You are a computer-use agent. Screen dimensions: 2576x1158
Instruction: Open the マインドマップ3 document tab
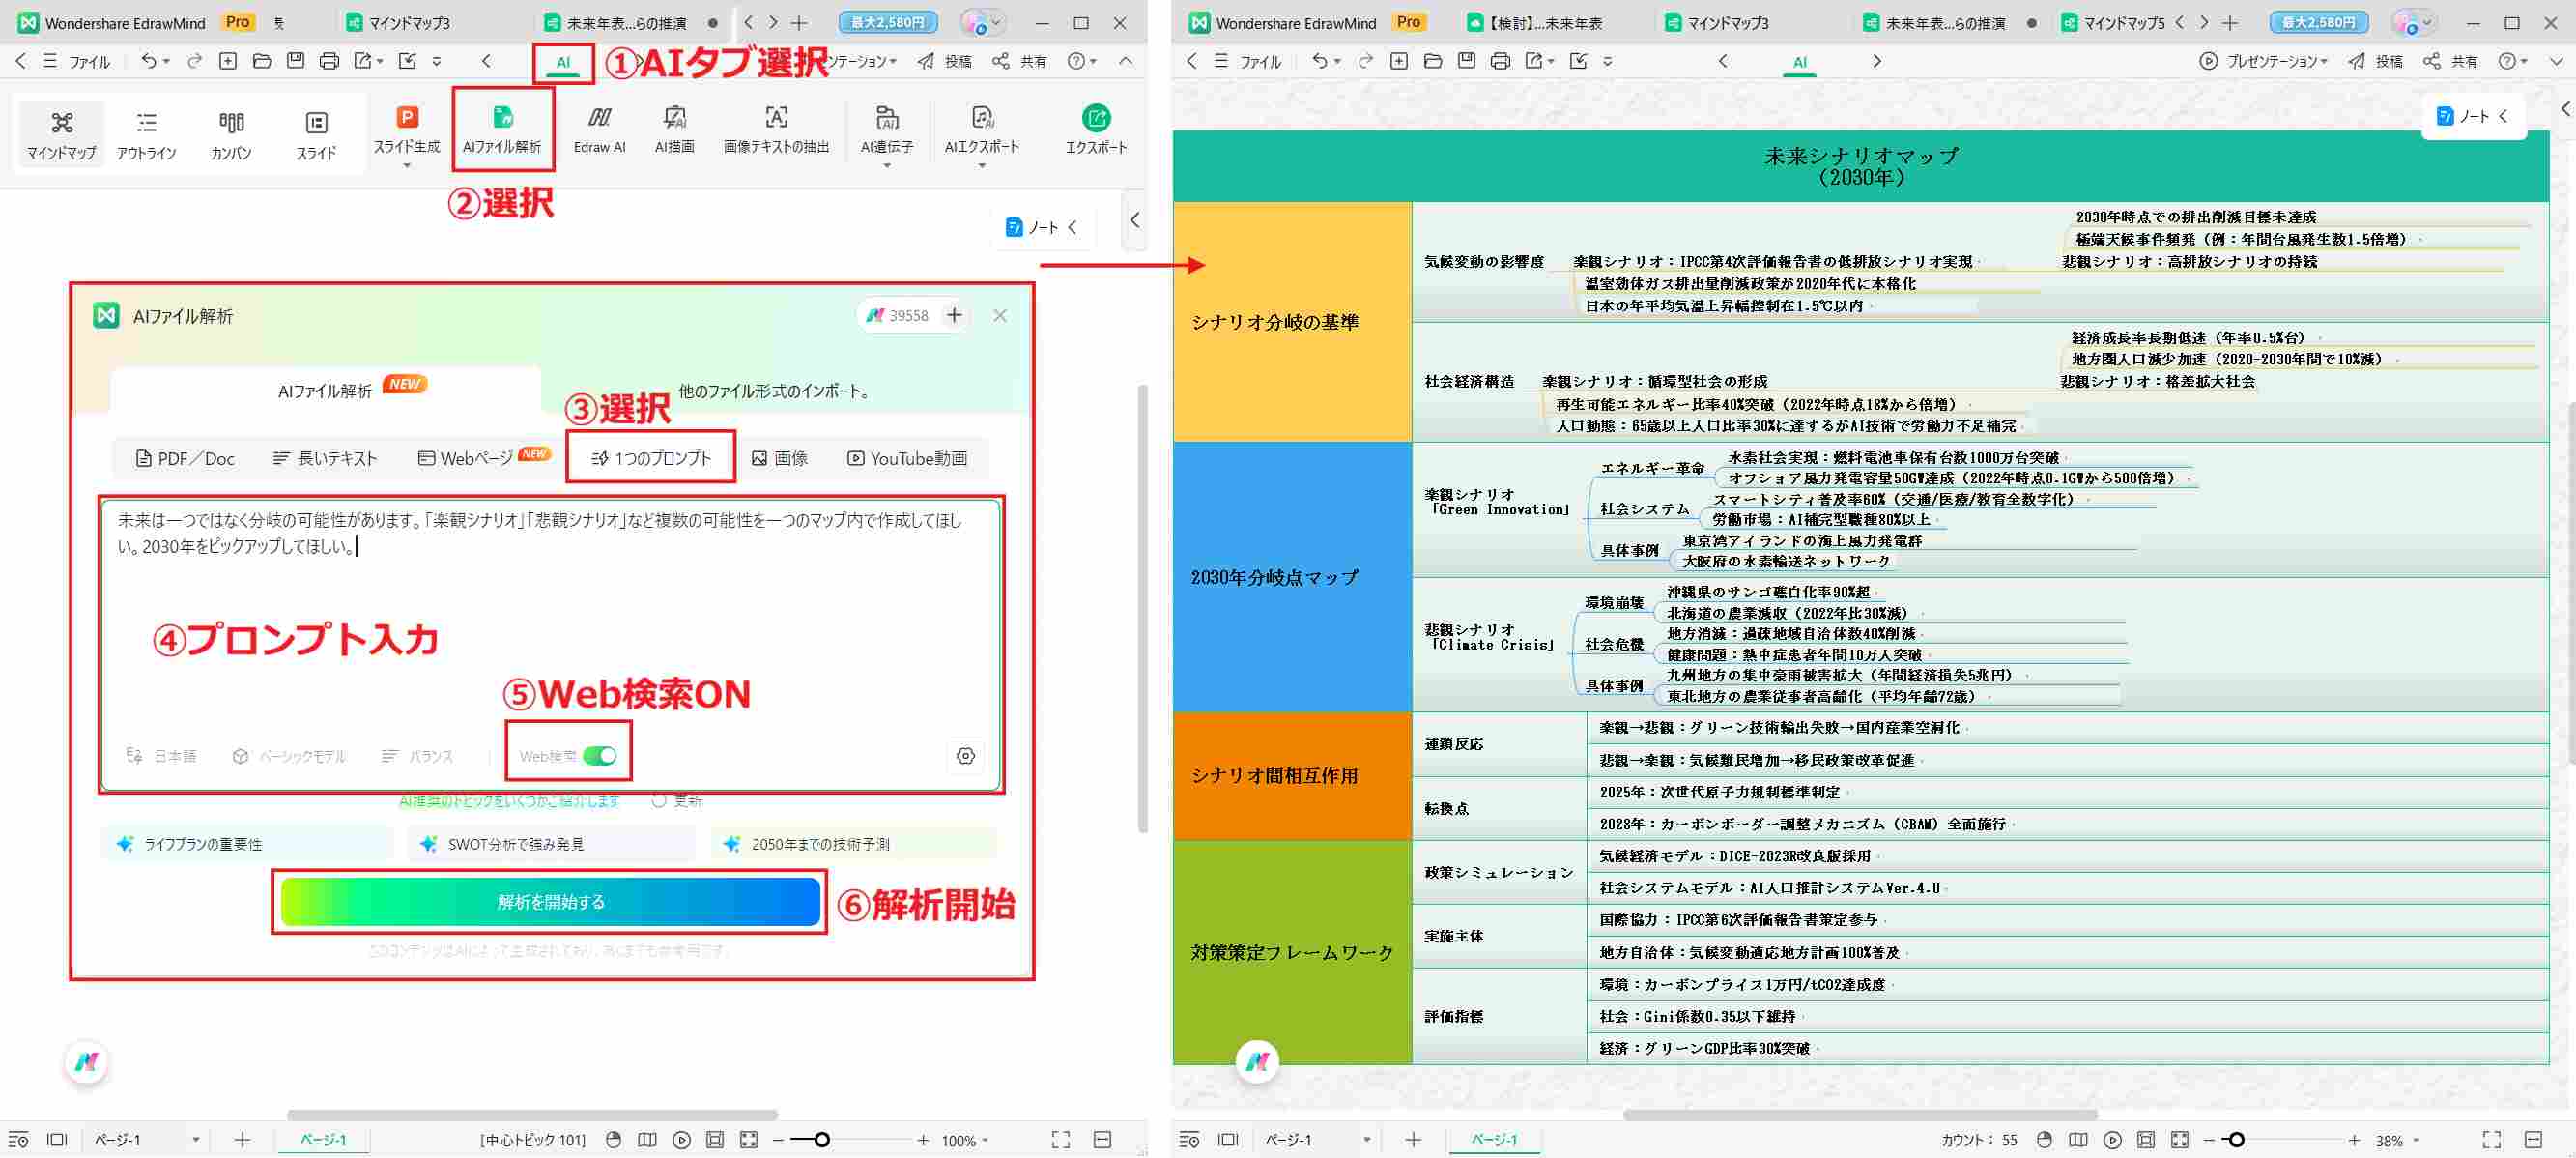click(410, 22)
